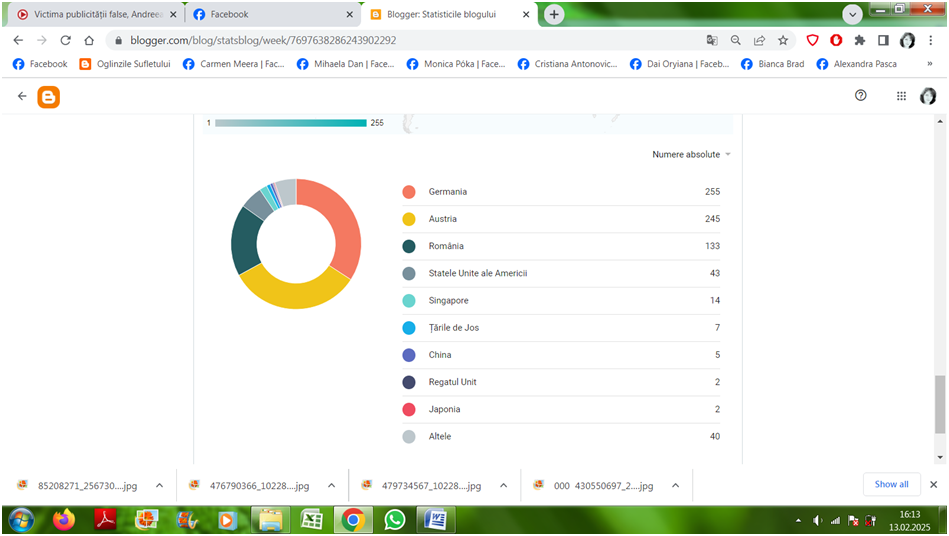
Task: Expand the Numere absolute dropdown
Action: click(691, 154)
